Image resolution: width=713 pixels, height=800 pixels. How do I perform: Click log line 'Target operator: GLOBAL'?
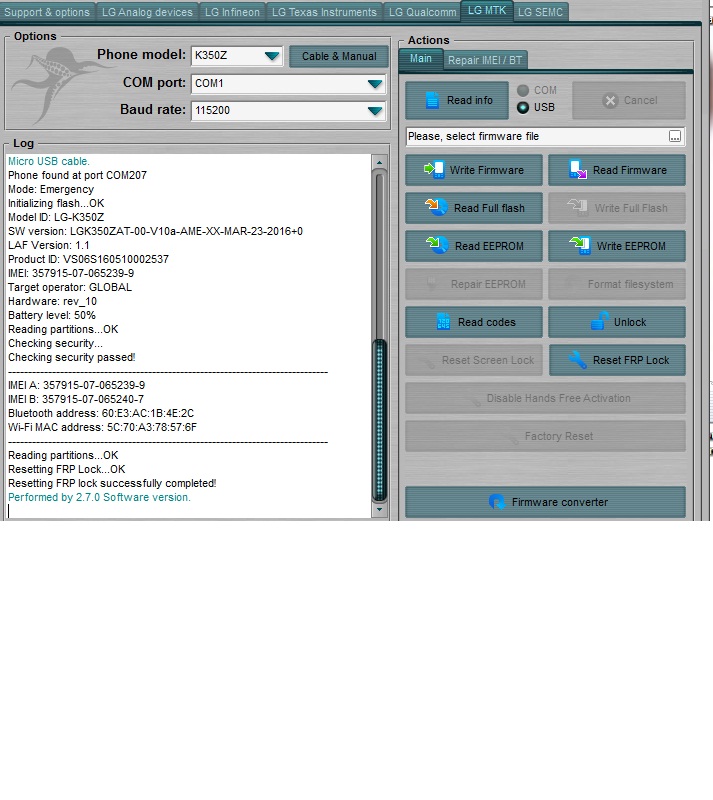pos(70,287)
